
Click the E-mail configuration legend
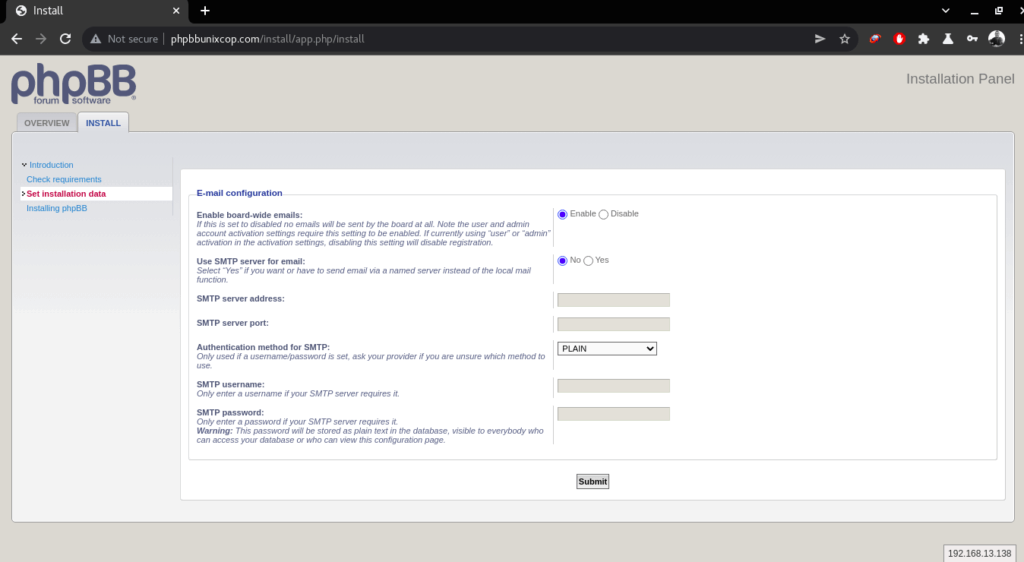[x=240, y=193]
